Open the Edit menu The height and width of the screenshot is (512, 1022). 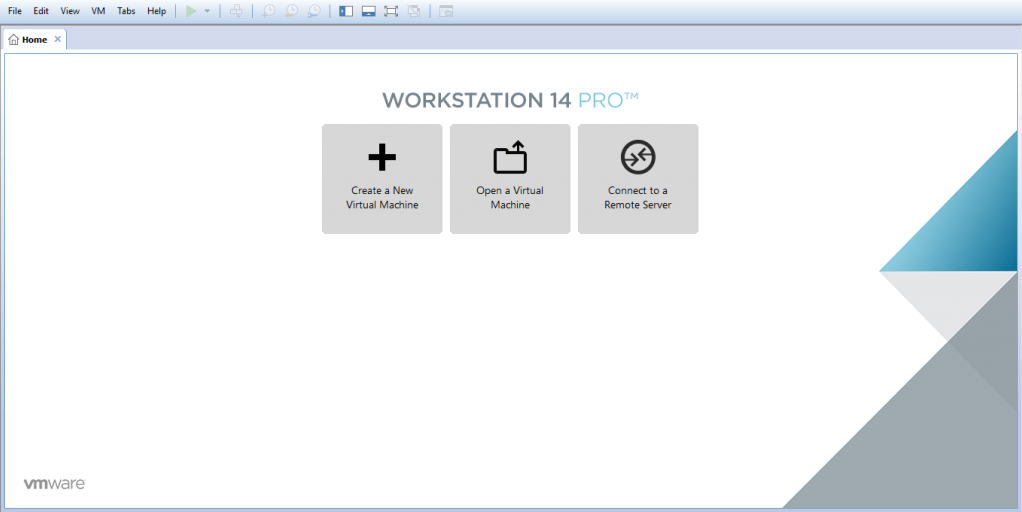(41, 11)
